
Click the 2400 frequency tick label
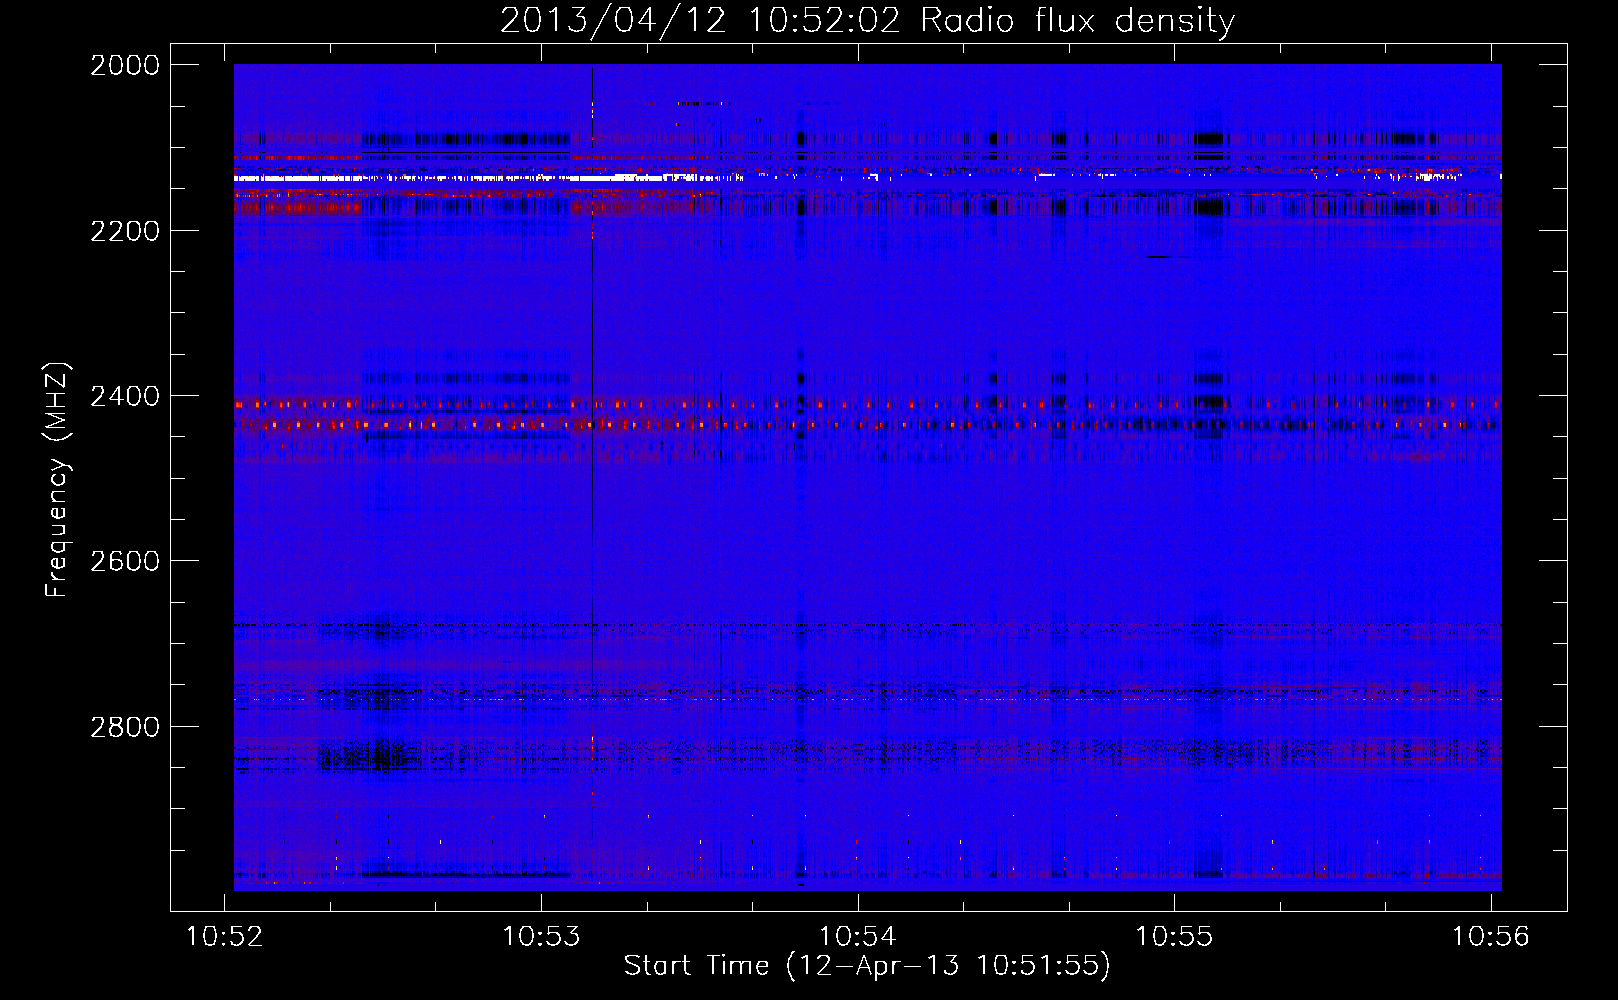point(125,396)
